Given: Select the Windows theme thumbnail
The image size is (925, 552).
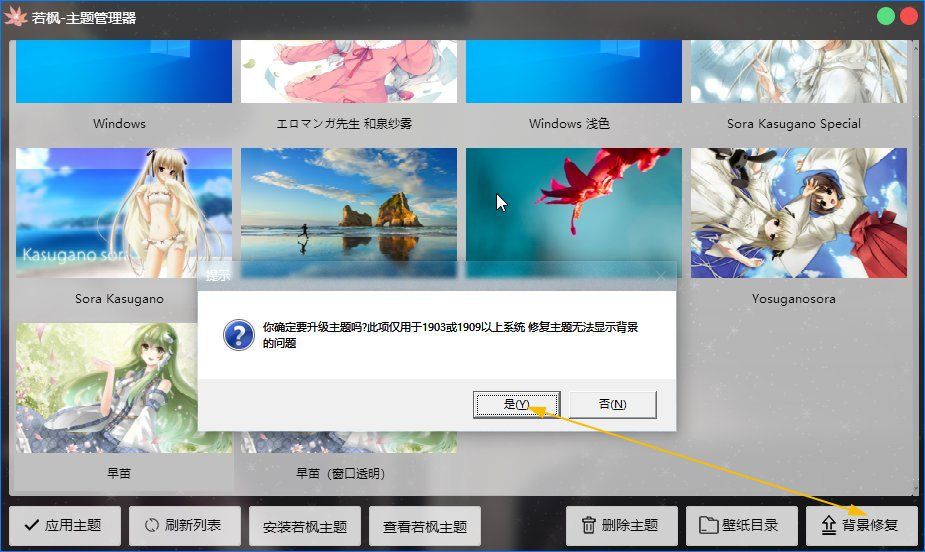Looking at the screenshot, I should click(x=124, y=71).
